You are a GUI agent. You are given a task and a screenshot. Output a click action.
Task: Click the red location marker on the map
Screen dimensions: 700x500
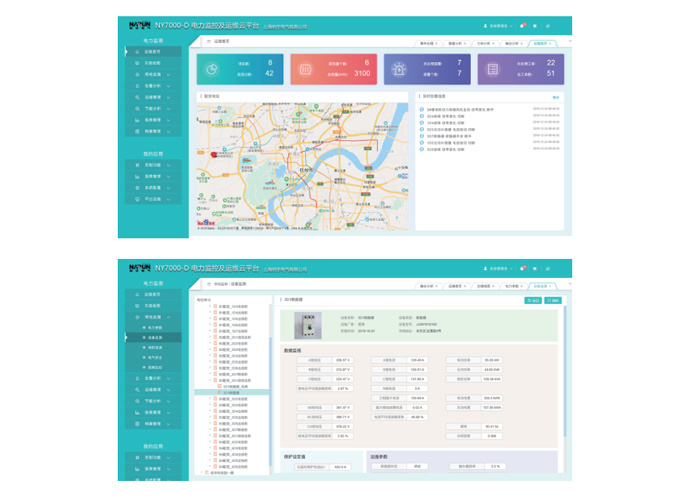point(212,155)
